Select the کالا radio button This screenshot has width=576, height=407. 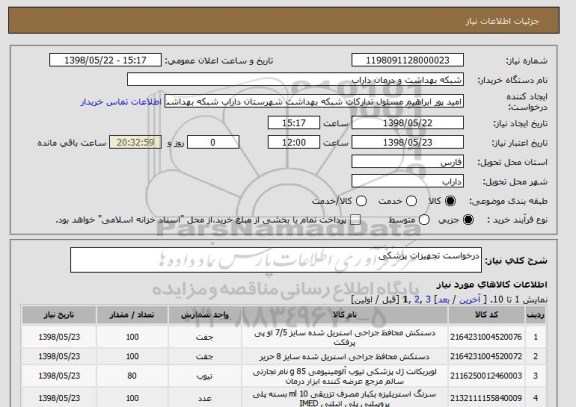[450, 201]
